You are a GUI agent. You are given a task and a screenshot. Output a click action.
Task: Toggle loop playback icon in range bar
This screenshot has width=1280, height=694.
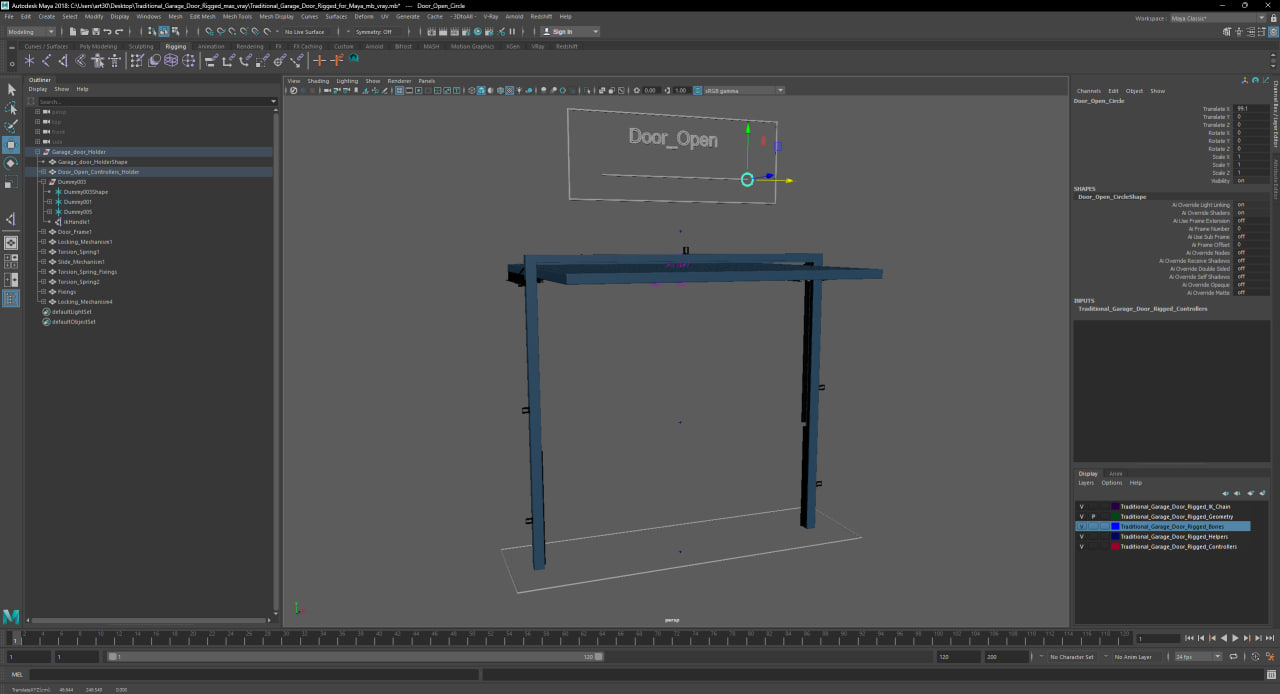(1233, 657)
